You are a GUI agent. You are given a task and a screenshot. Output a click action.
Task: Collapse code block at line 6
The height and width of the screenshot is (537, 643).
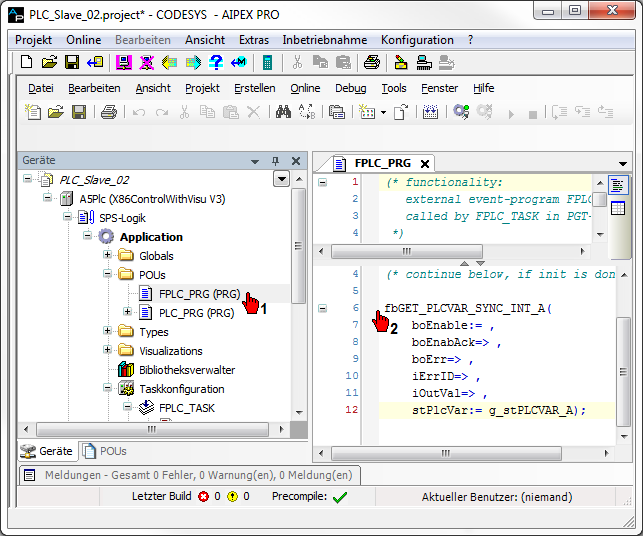point(323,308)
